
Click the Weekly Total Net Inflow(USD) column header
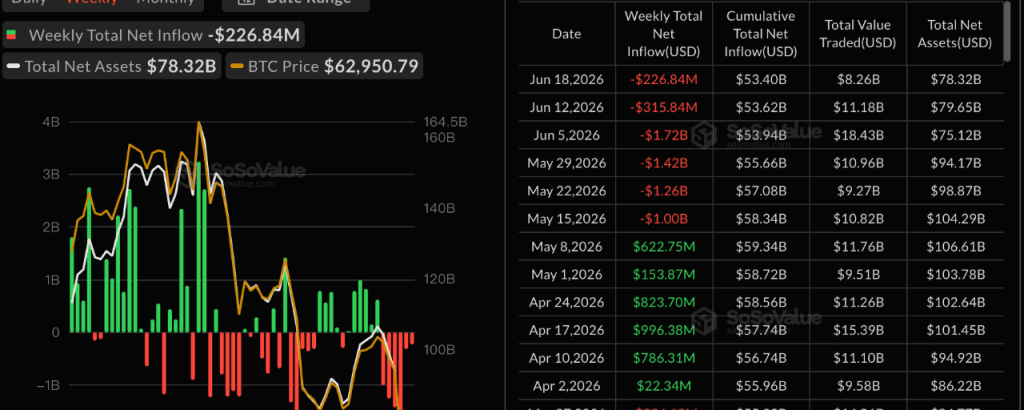tap(664, 34)
